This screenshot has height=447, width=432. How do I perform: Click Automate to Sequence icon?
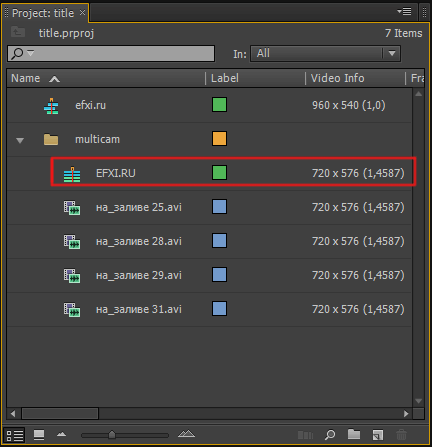305,435
